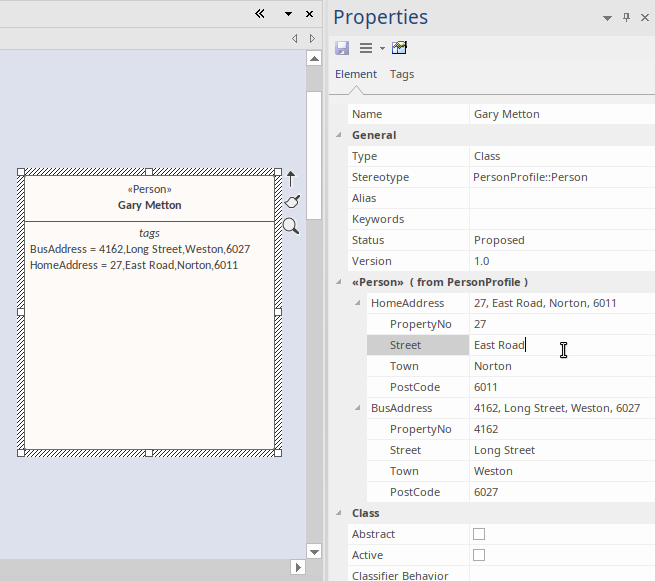The image size is (655, 581).
Task: Click the Quick Linker up arrow beside element
Action: pos(291,179)
